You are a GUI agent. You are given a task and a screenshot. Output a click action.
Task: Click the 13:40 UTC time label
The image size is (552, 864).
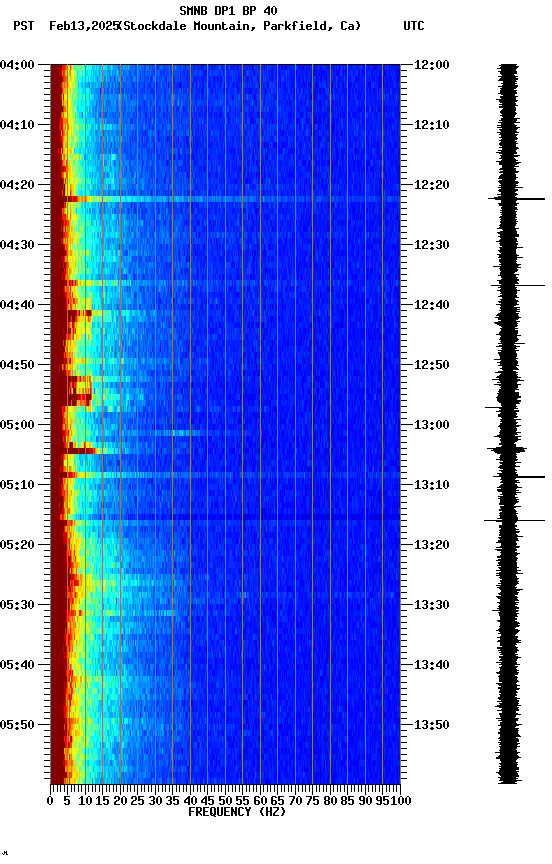point(431,665)
